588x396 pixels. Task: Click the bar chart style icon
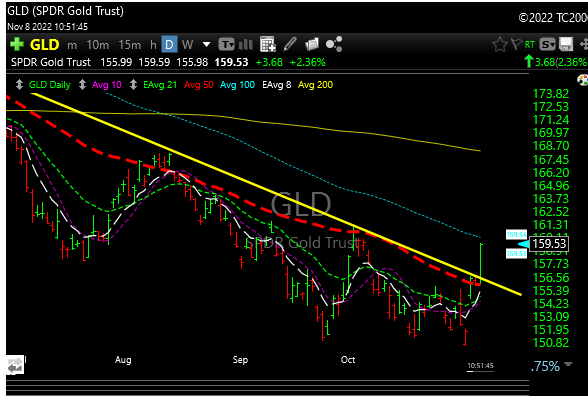(x=246, y=45)
